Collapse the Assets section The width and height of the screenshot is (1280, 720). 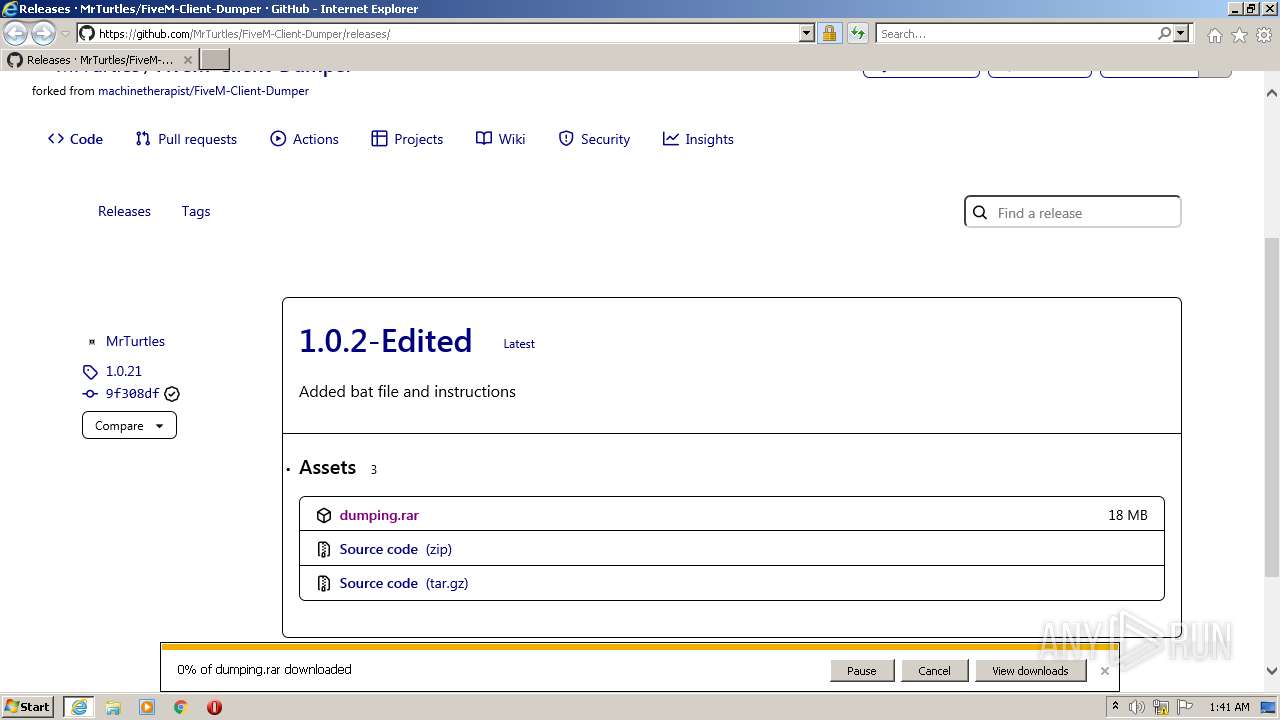click(327, 468)
